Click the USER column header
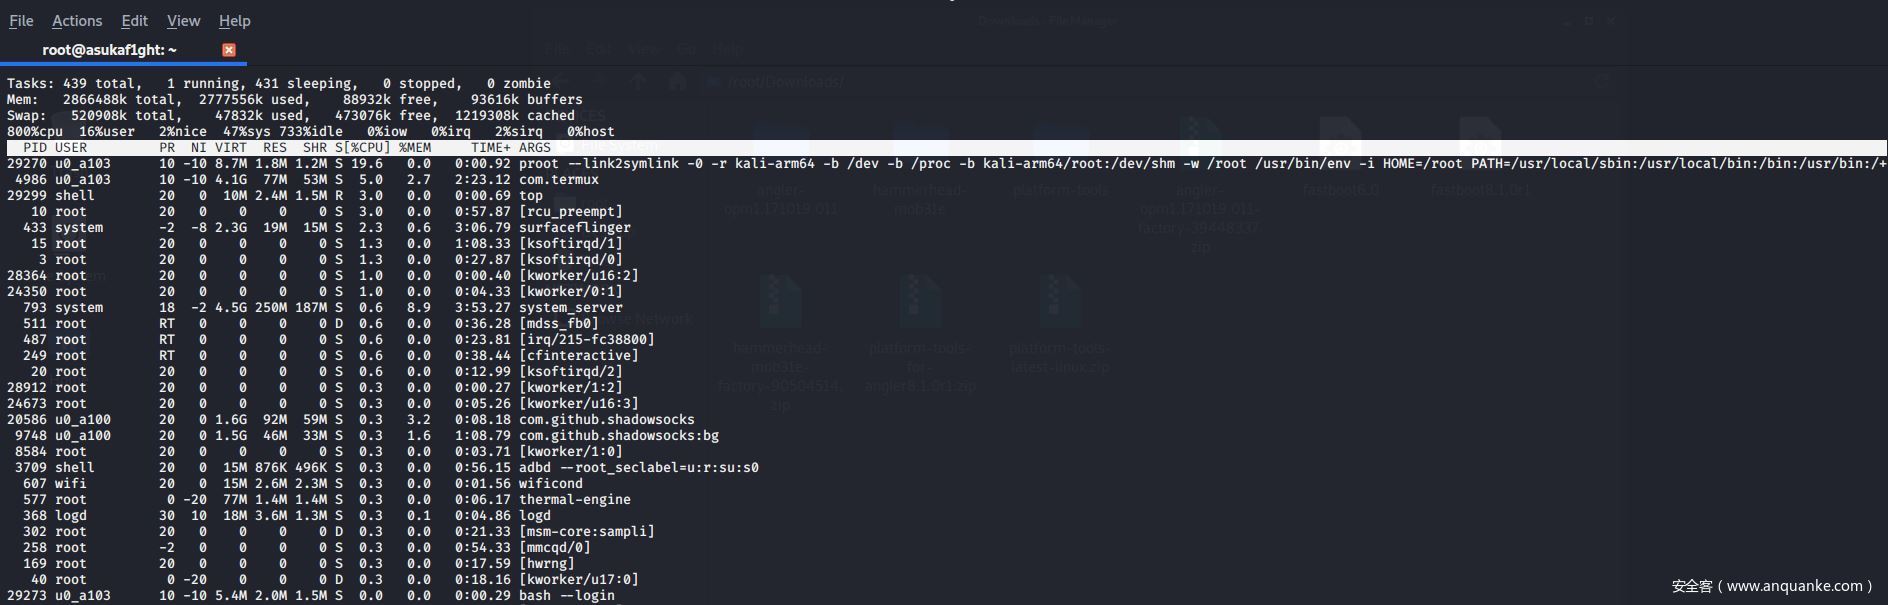The width and height of the screenshot is (1888, 605). coord(71,148)
